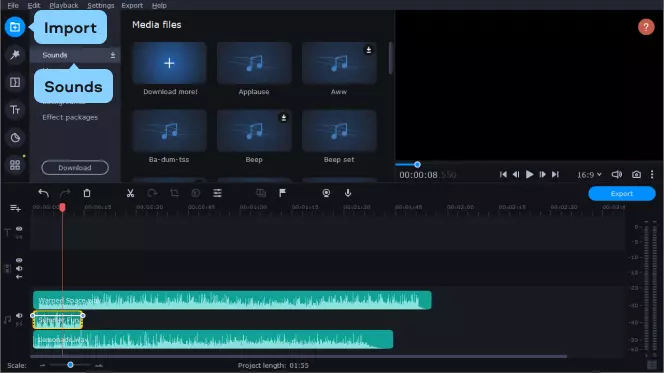The width and height of the screenshot is (664, 373).
Task: Toggle the preview volume speaker
Action: tap(617, 174)
